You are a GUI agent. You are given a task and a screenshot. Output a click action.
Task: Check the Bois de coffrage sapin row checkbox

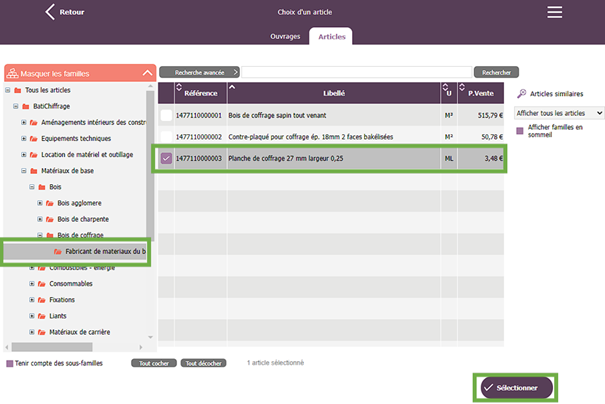(x=166, y=115)
